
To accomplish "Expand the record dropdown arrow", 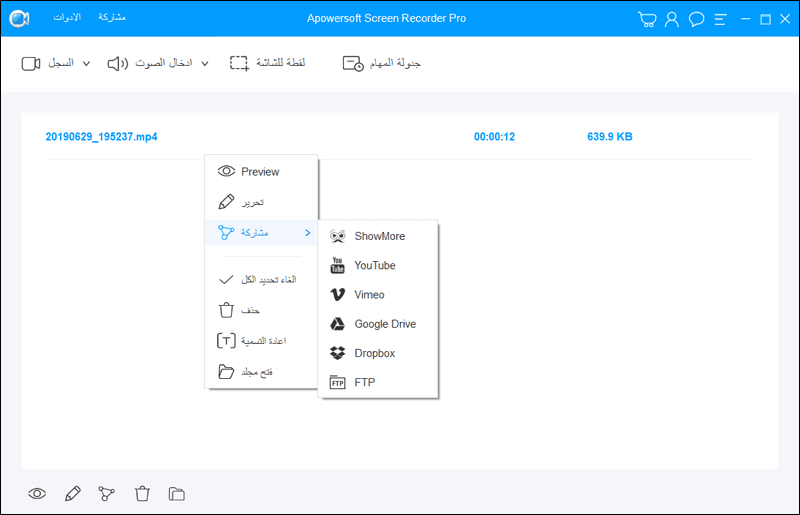I will 86,64.
